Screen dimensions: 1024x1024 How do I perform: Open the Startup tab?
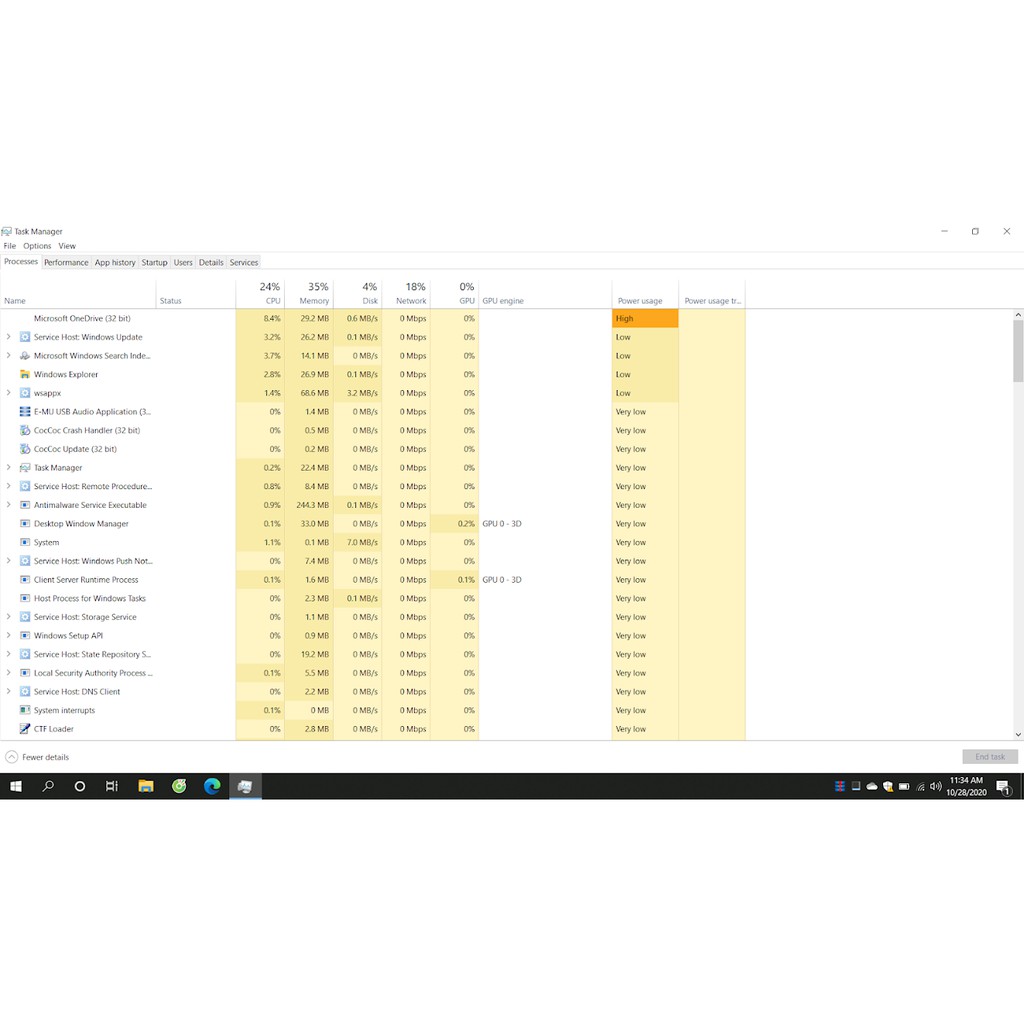coord(154,262)
